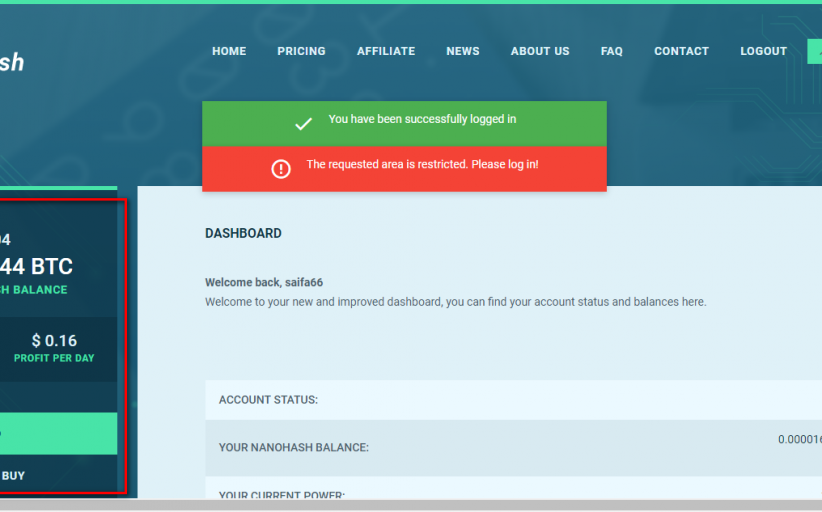
Task: Open the AFFILIATE navigation link
Action: pyautogui.click(x=386, y=51)
